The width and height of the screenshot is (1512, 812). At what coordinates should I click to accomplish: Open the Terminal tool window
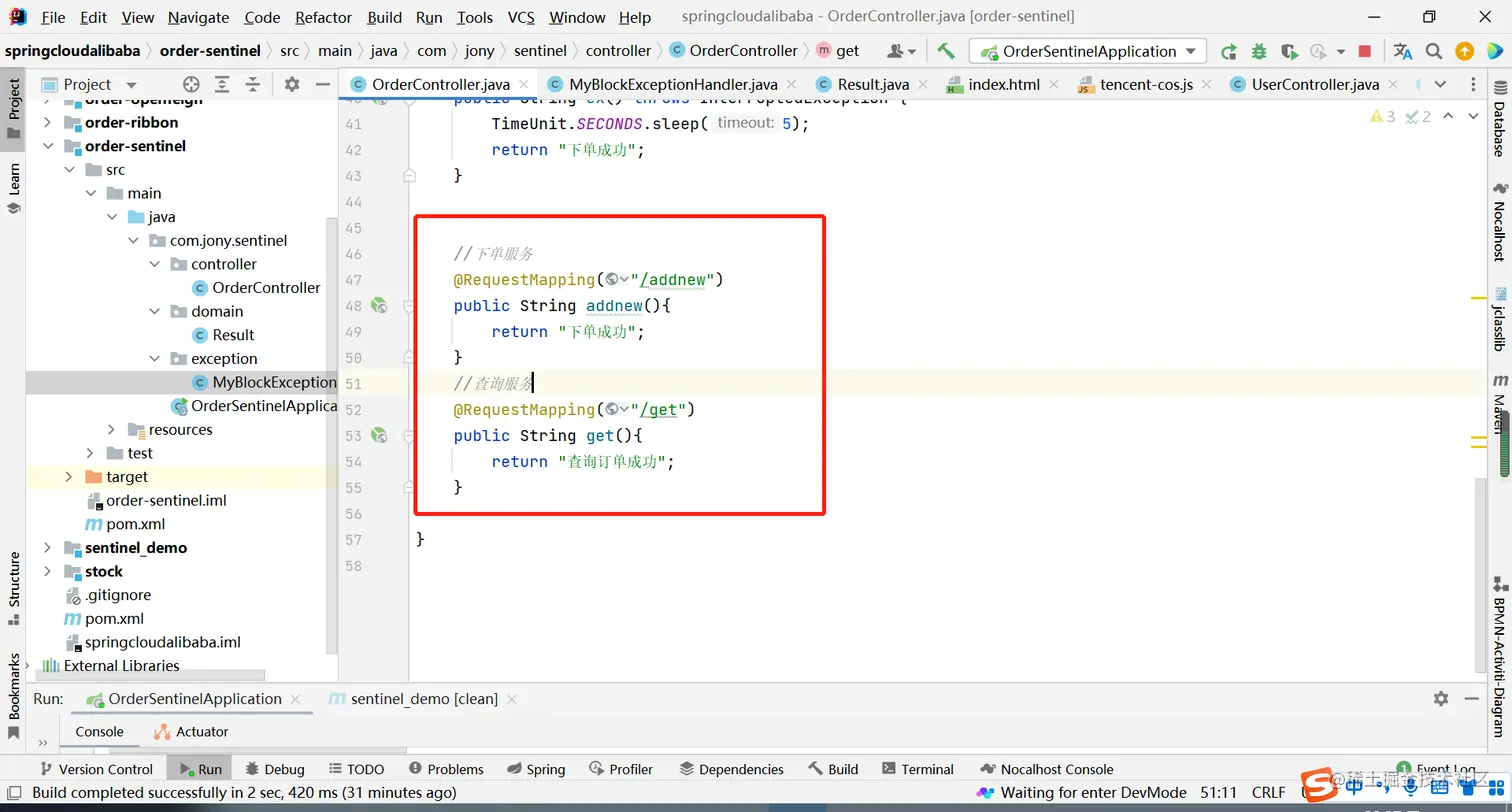(917, 769)
